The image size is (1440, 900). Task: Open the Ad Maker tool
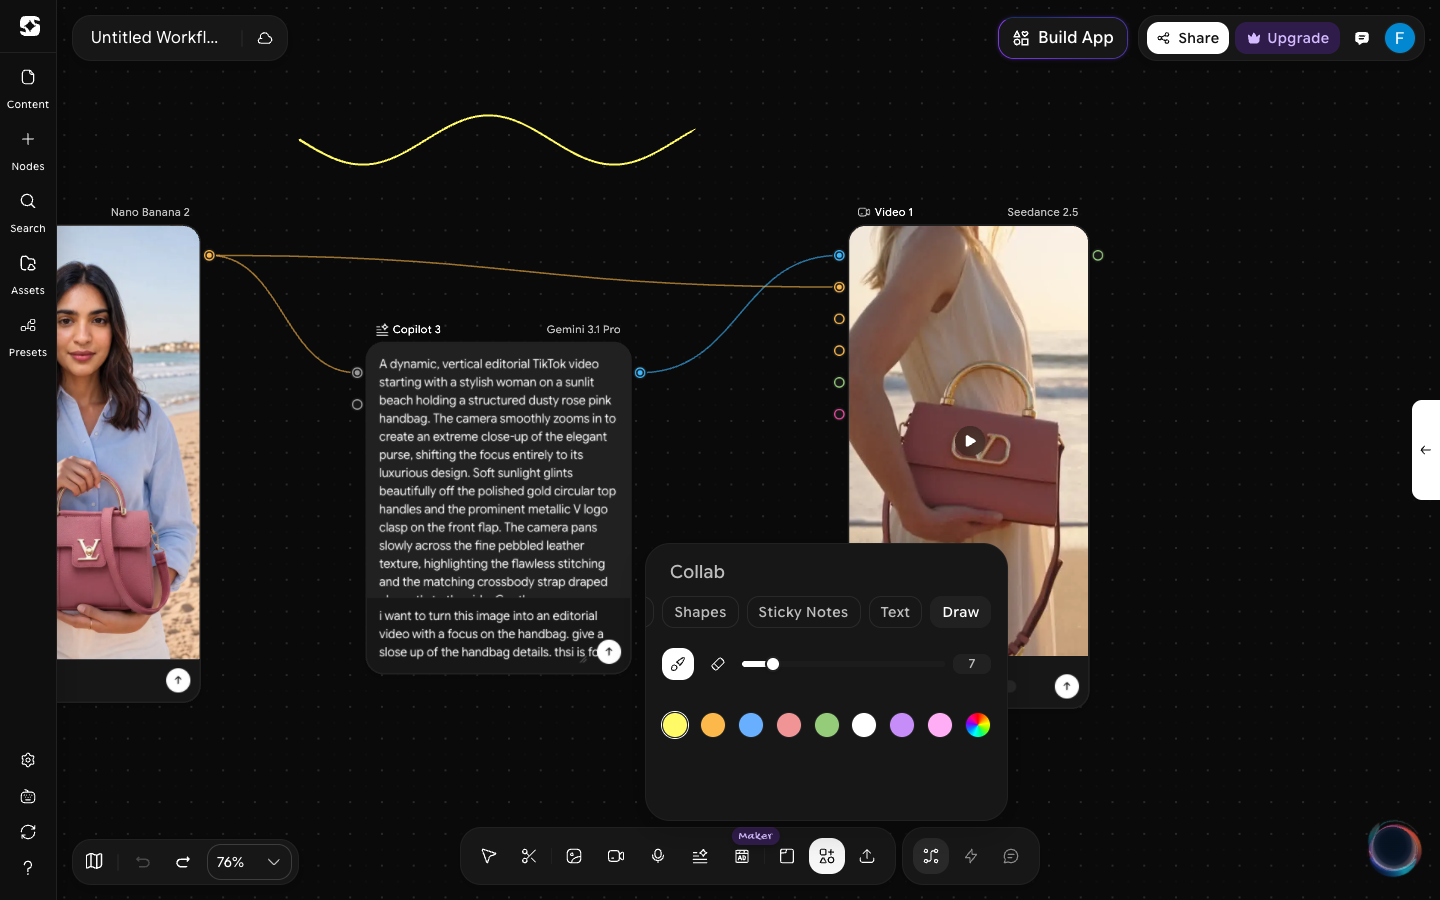pos(742,856)
